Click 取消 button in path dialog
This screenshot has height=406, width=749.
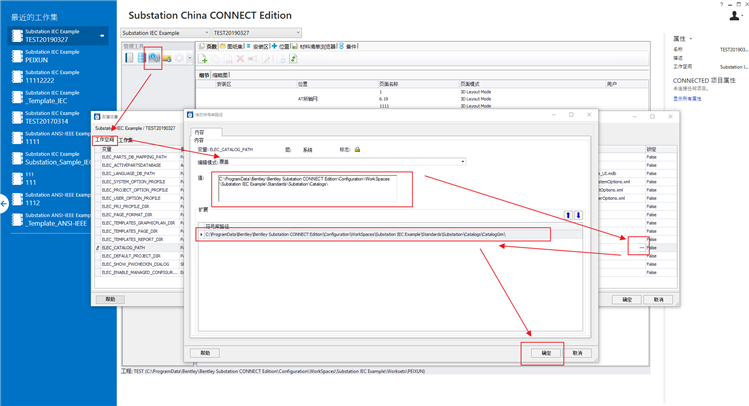(578, 353)
